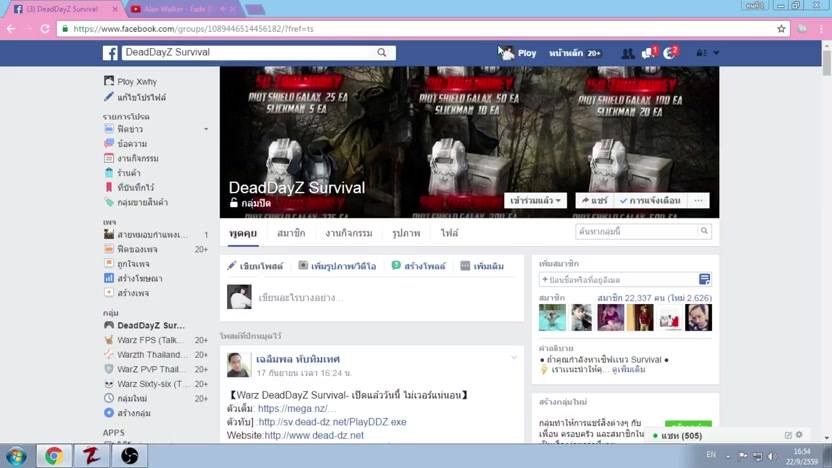Switch to the Discussion tab
Viewport: 832px width, 468px height.
(x=243, y=233)
